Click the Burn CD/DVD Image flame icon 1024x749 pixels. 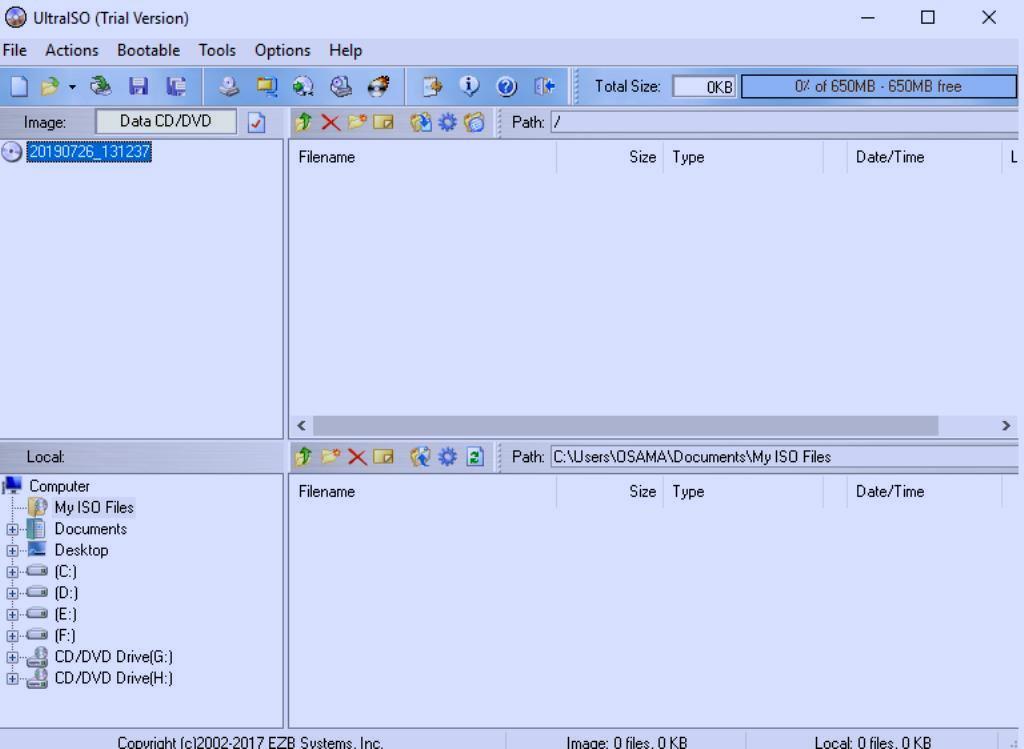click(x=379, y=86)
